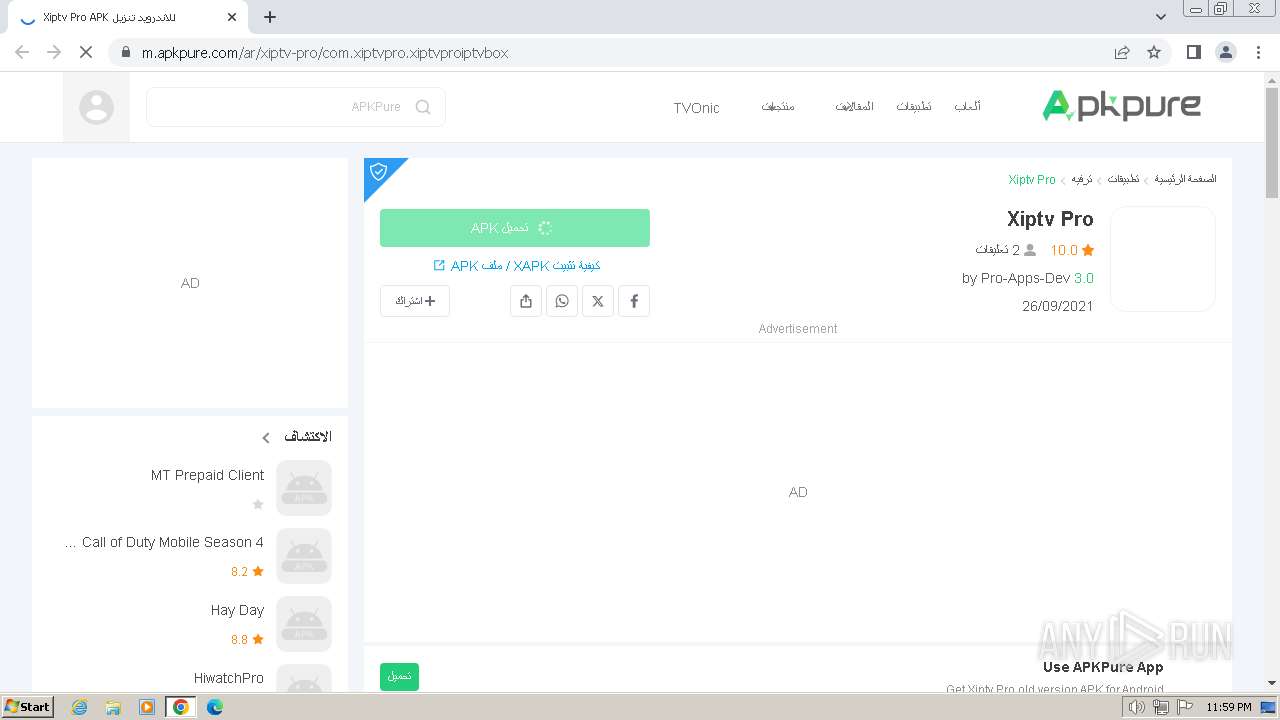This screenshot has height=720, width=1280.
Task: Click the browser address bar URL
Action: click(325, 53)
